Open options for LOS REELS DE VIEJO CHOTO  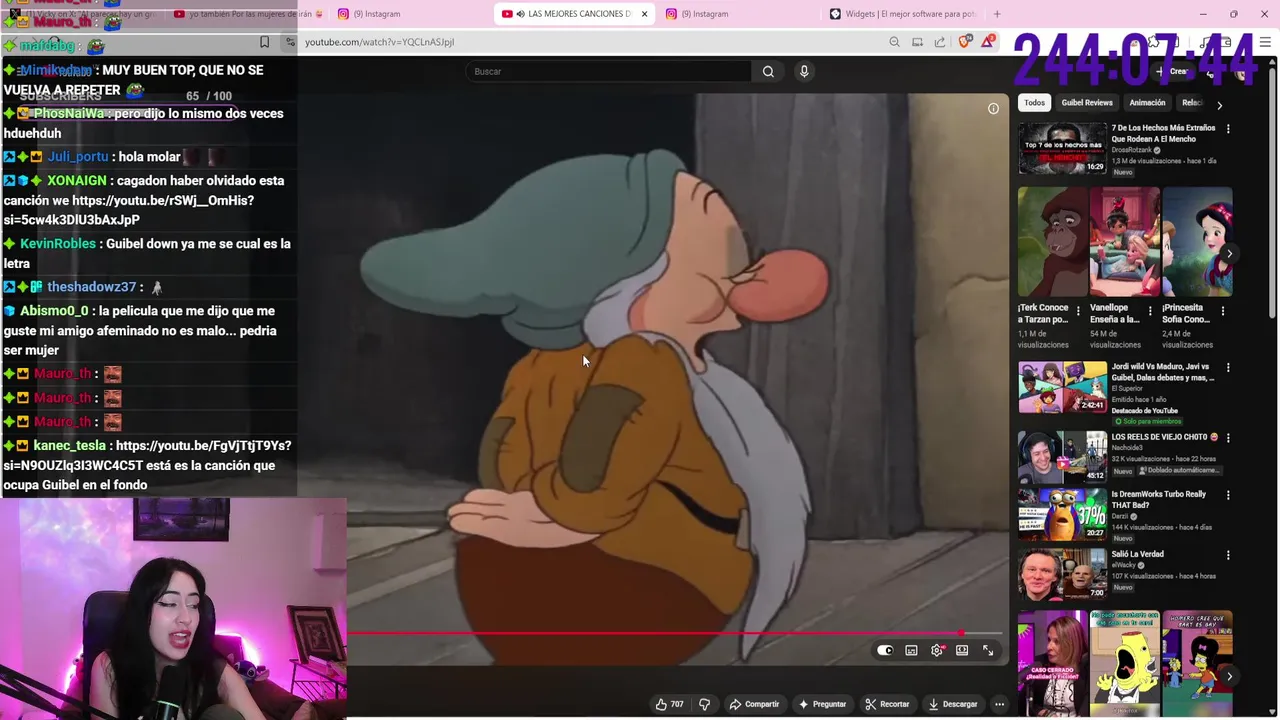[x=1228, y=438]
